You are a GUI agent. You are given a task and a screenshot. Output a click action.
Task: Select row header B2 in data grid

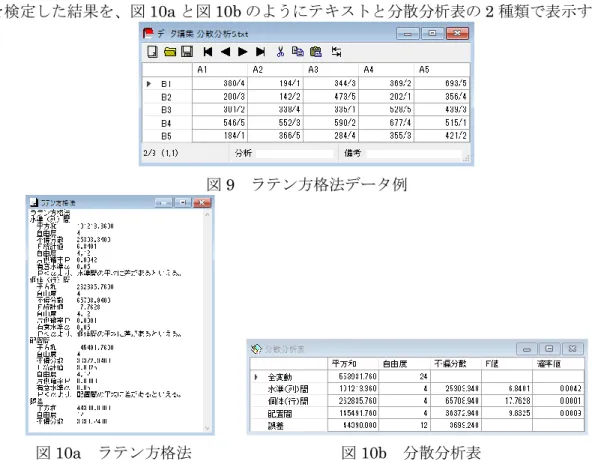tap(167, 97)
